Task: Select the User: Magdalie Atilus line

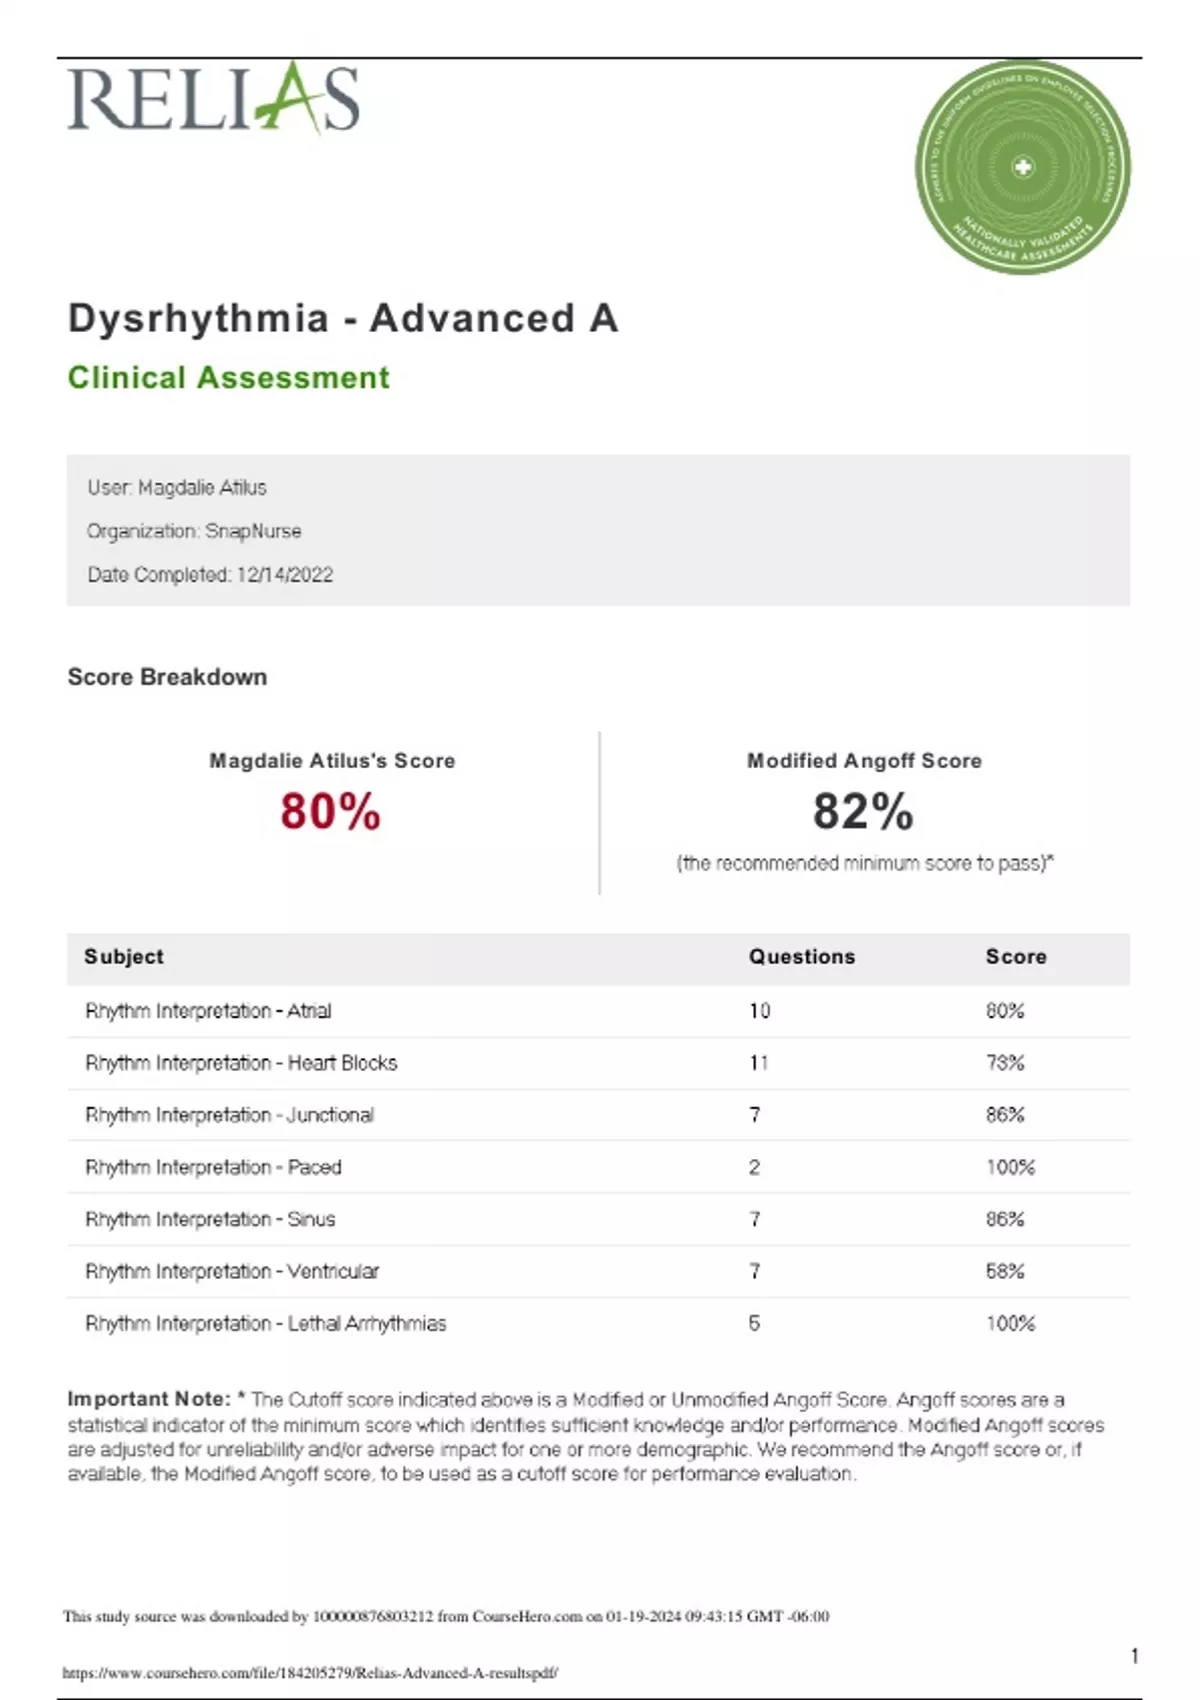Action: 177,488
